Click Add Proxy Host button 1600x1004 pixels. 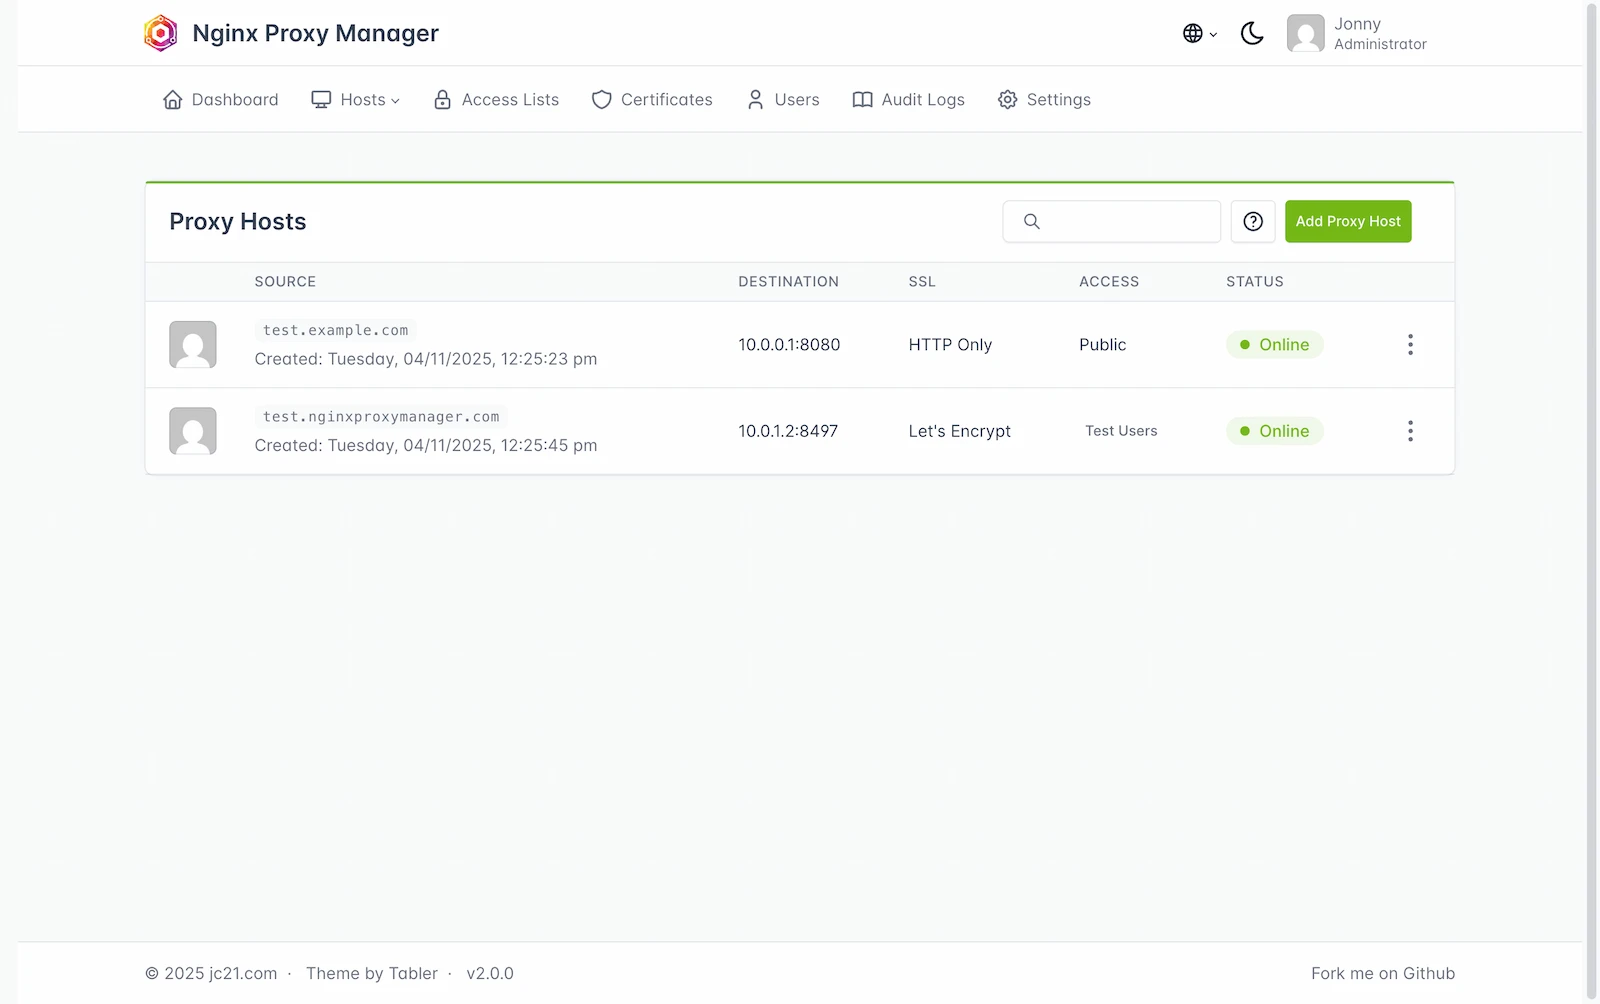[1348, 221]
